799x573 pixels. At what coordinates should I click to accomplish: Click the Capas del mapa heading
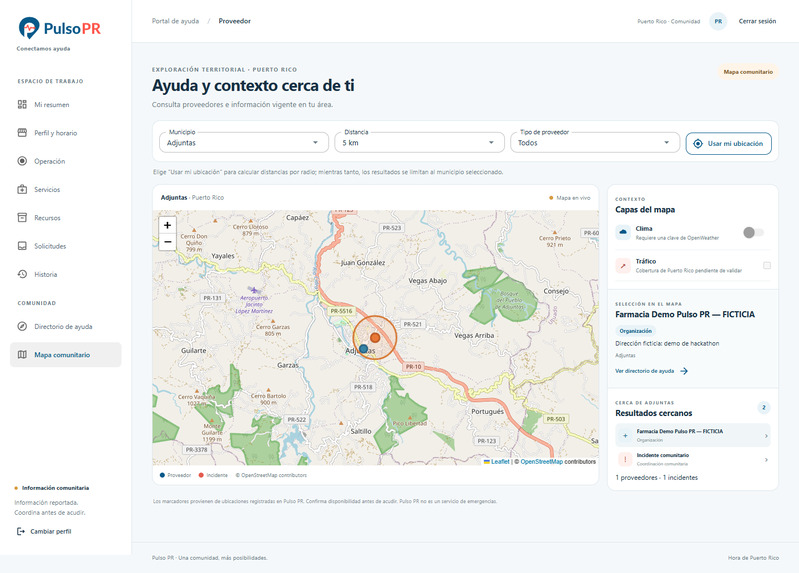(x=645, y=210)
